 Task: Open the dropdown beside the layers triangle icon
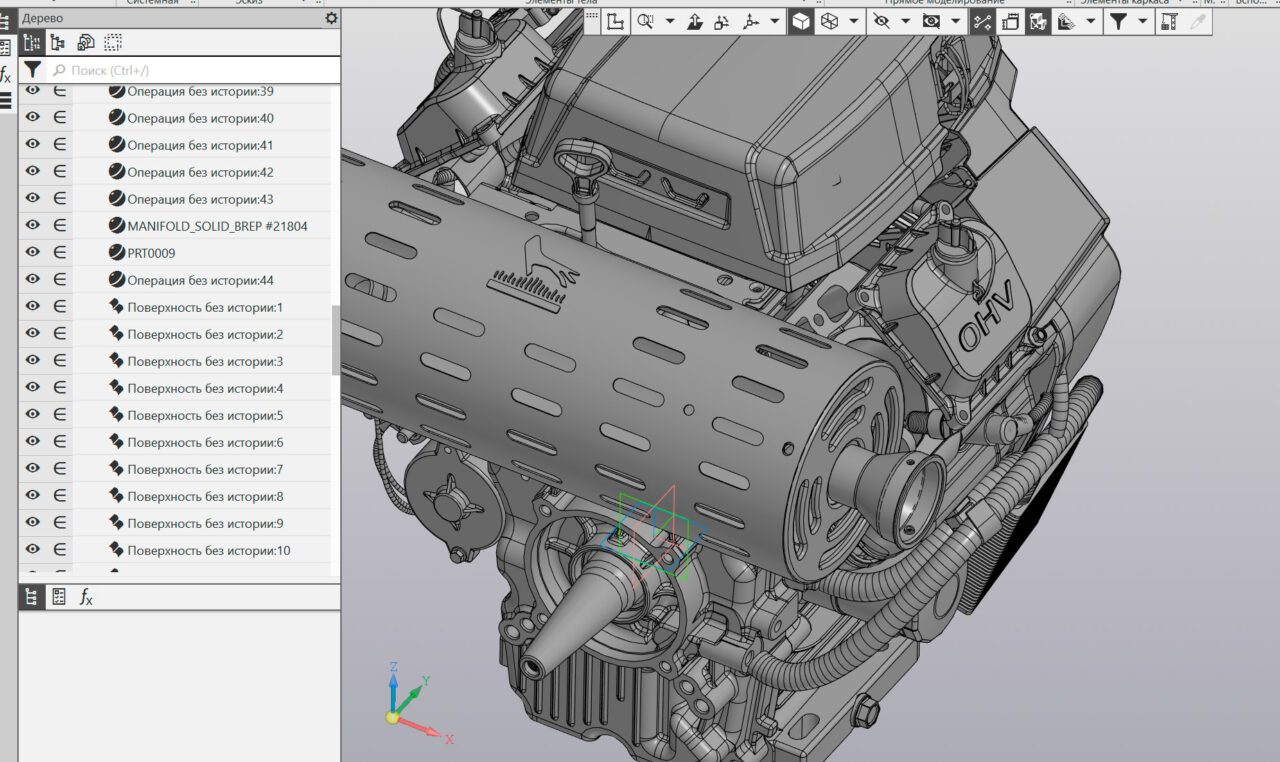[1090, 21]
